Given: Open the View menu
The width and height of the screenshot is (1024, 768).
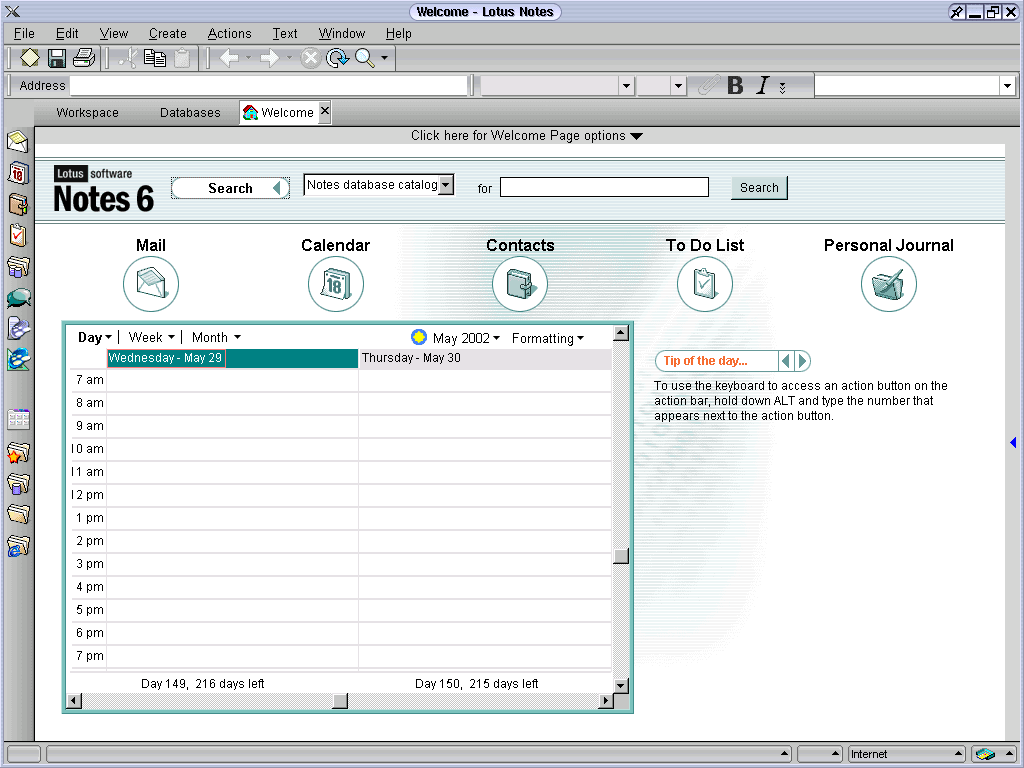Looking at the screenshot, I should pyautogui.click(x=114, y=33).
